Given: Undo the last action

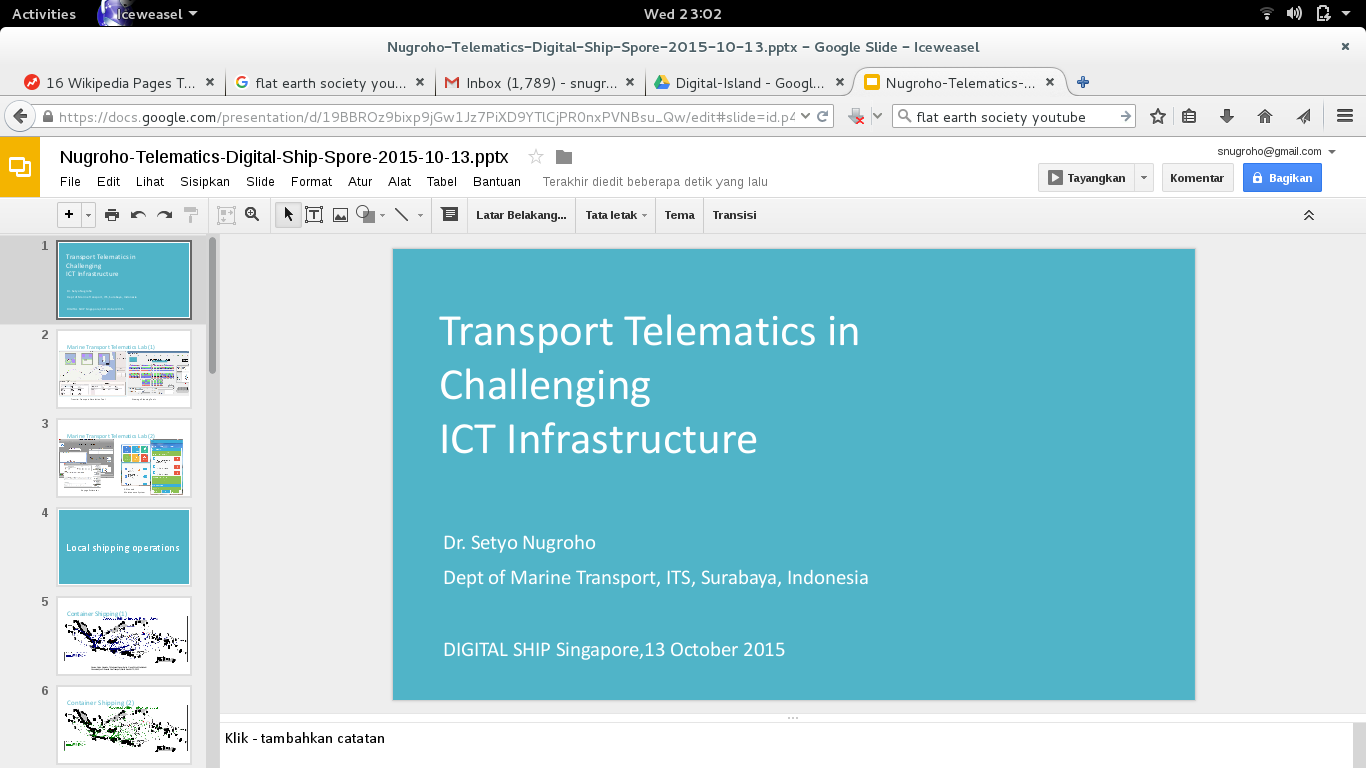Looking at the screenshot, I should [x=138, y=215].
